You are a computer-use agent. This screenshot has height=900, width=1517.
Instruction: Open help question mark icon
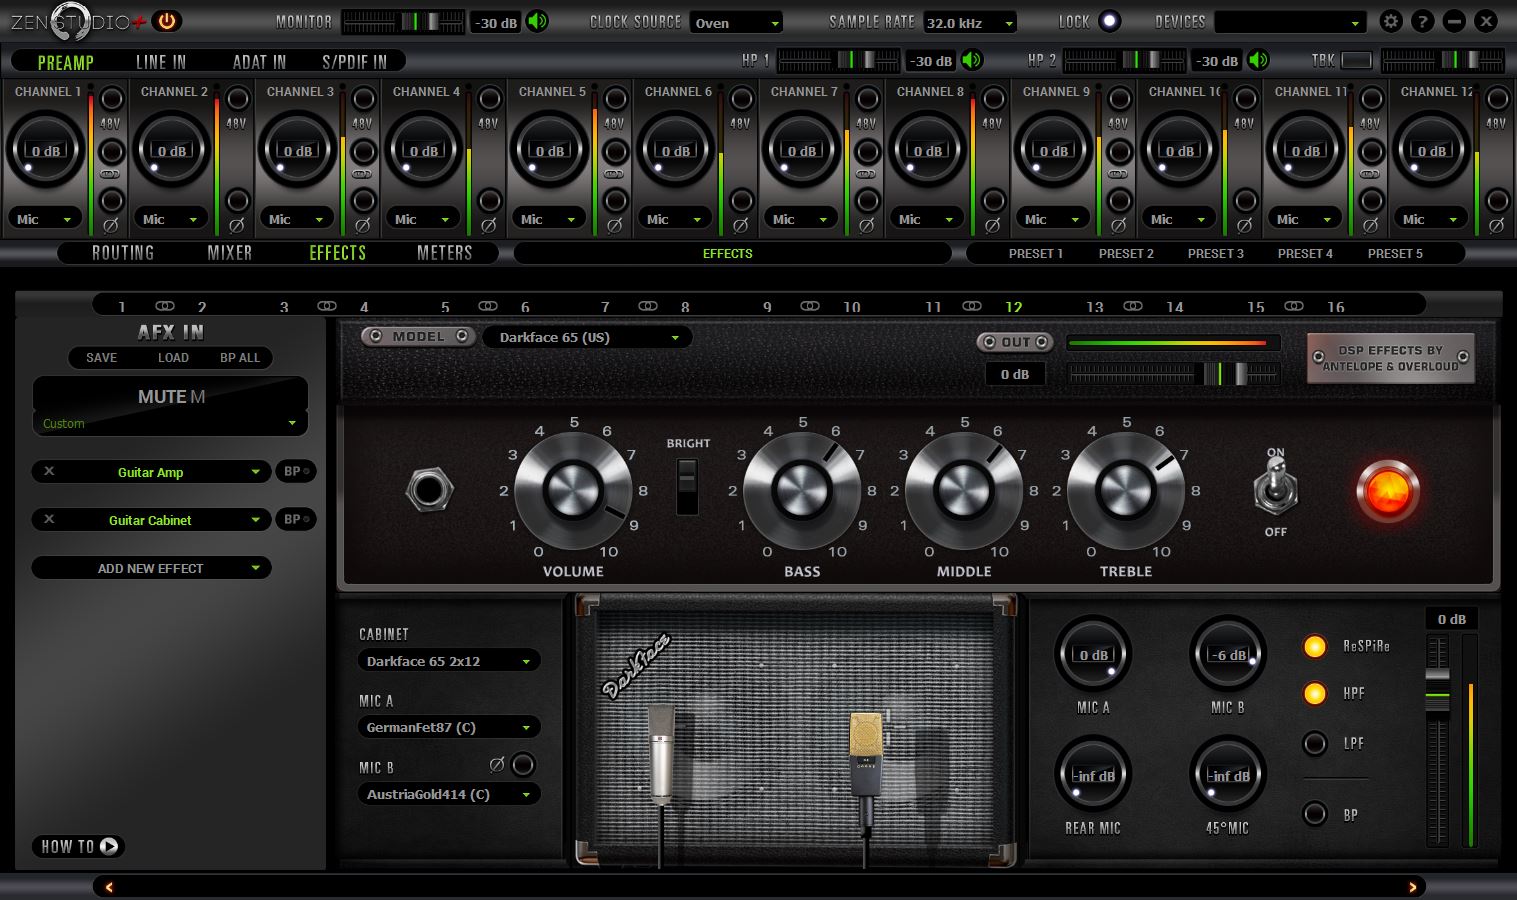point(1423,21)
